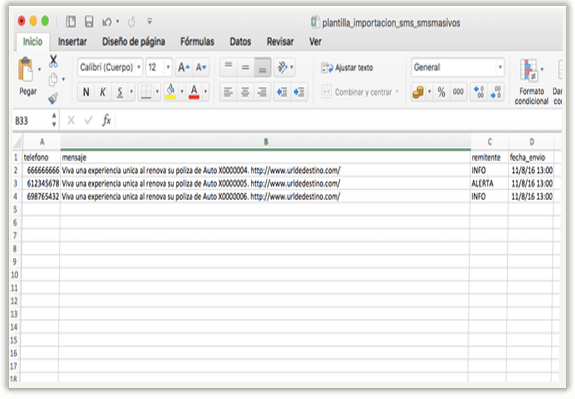The image size is (575, 399).
Task: Click the Format Painter brush icon
Action: click(x=53, y=98)
